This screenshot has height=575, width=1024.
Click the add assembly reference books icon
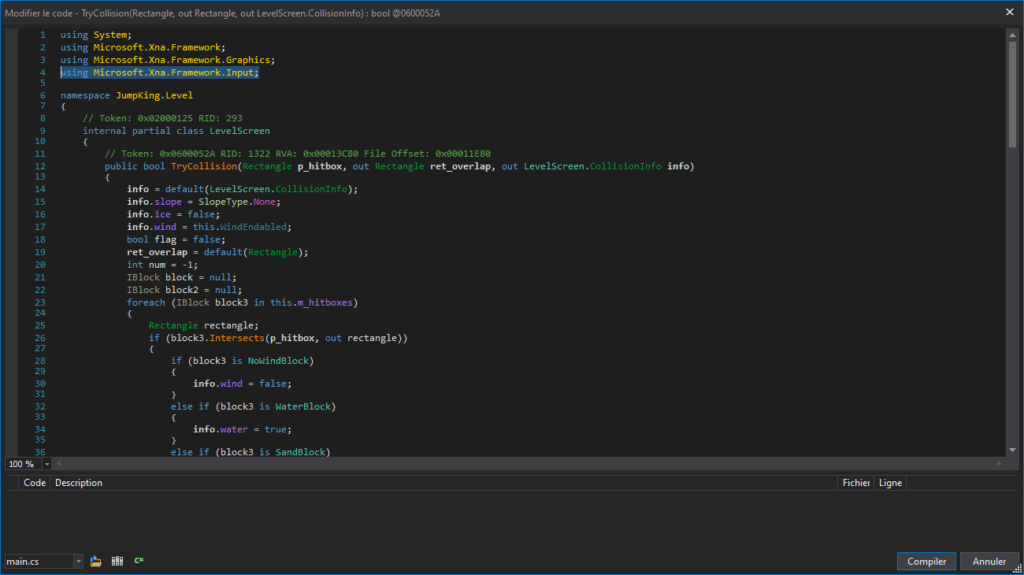coord(118,561)
